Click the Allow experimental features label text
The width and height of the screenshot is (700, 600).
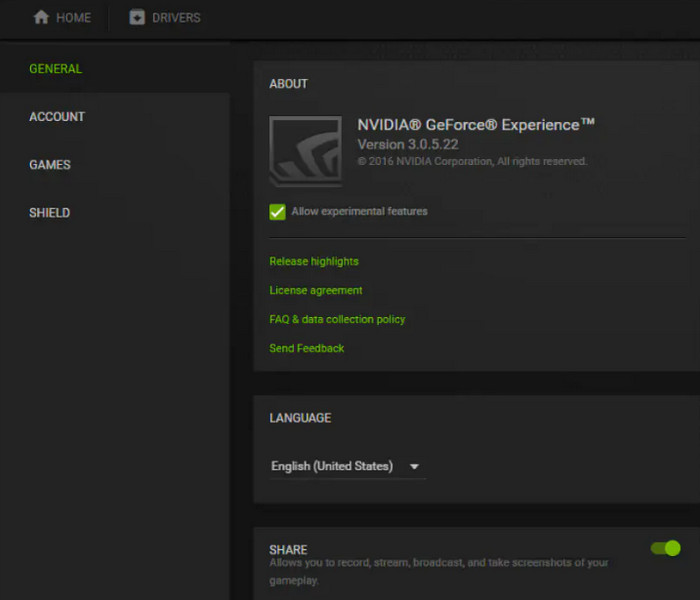[359, 212]
